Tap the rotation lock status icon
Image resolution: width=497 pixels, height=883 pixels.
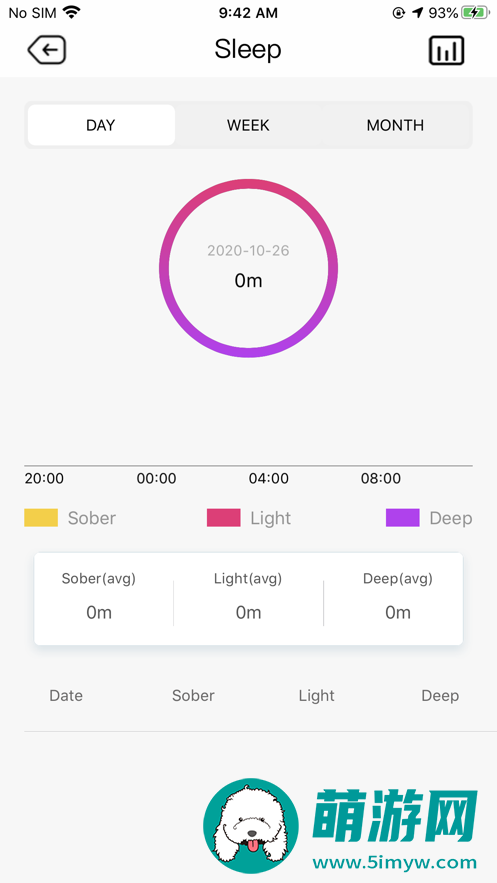(399, 12)
